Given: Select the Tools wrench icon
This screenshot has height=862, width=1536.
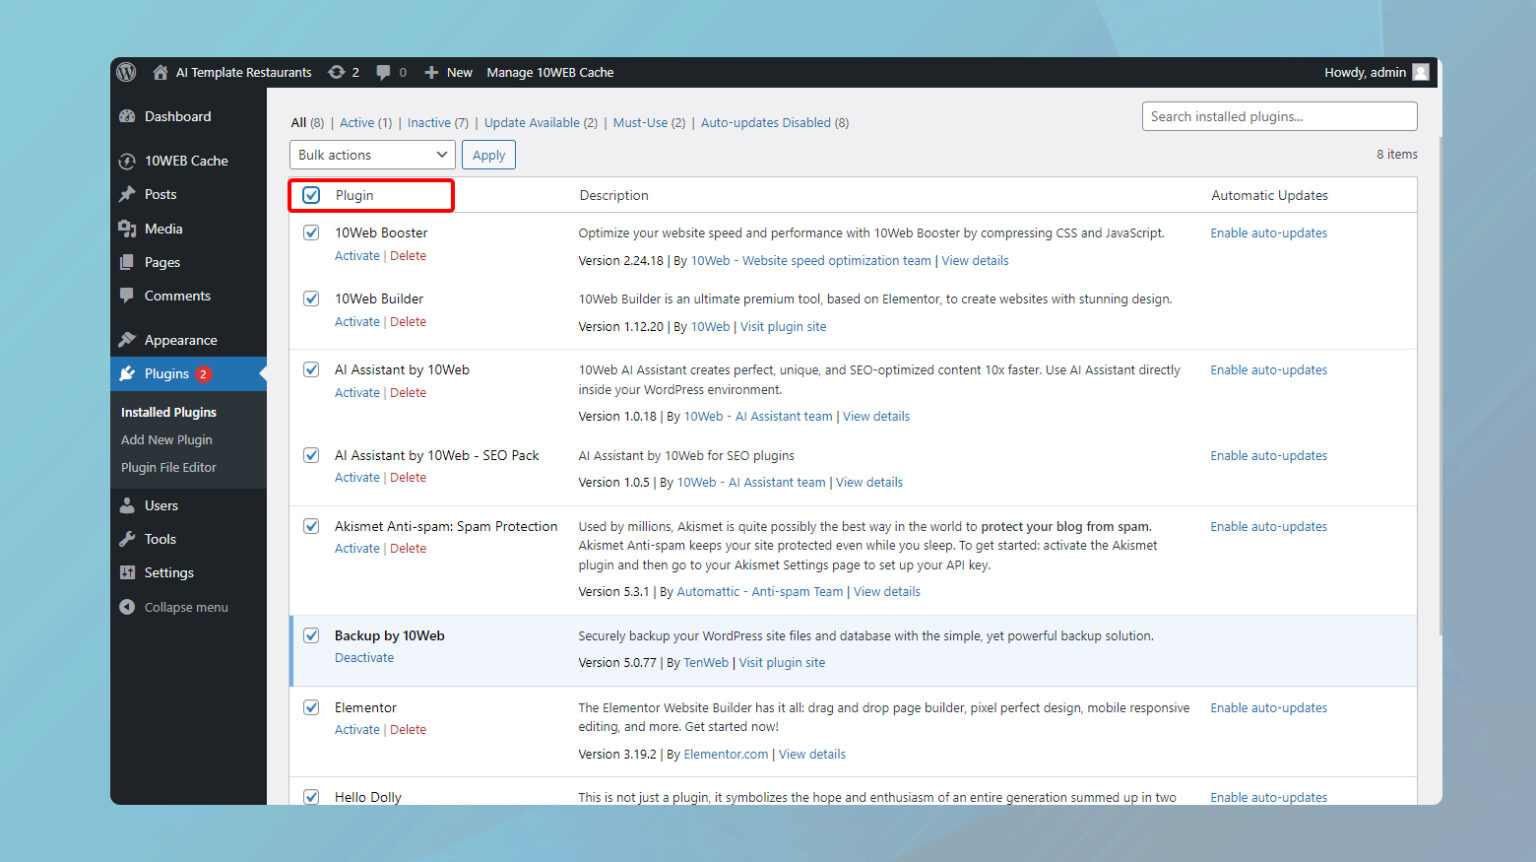Looking at the screenshot, I should 129,538.
